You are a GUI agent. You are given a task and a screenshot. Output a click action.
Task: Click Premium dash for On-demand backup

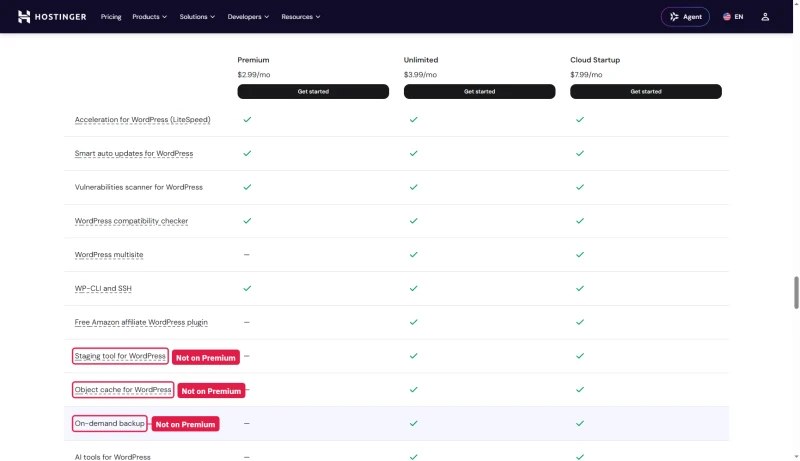246,423
